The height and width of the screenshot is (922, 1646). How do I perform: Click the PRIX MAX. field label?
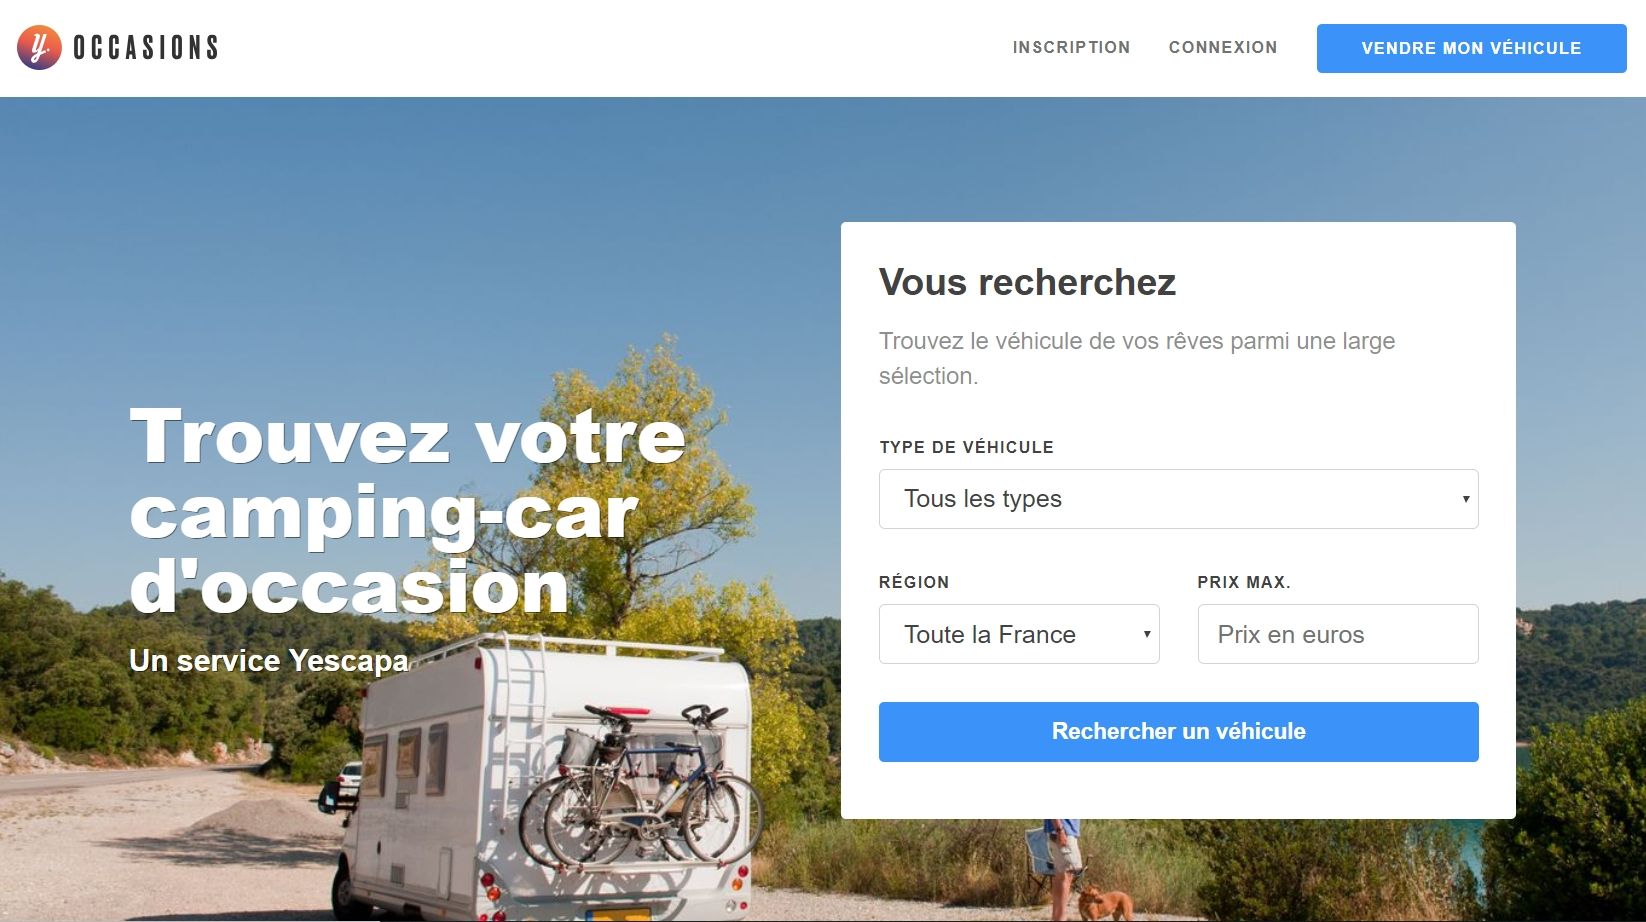click(x=1243, y=582)
